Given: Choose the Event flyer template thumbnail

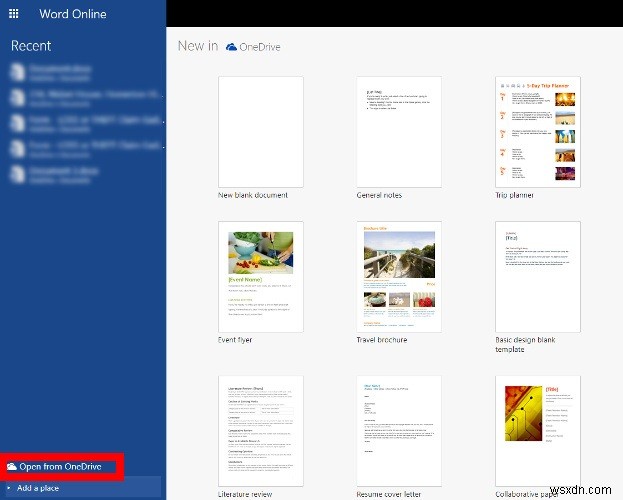Looking at the screenshot, I should [261, 277].
